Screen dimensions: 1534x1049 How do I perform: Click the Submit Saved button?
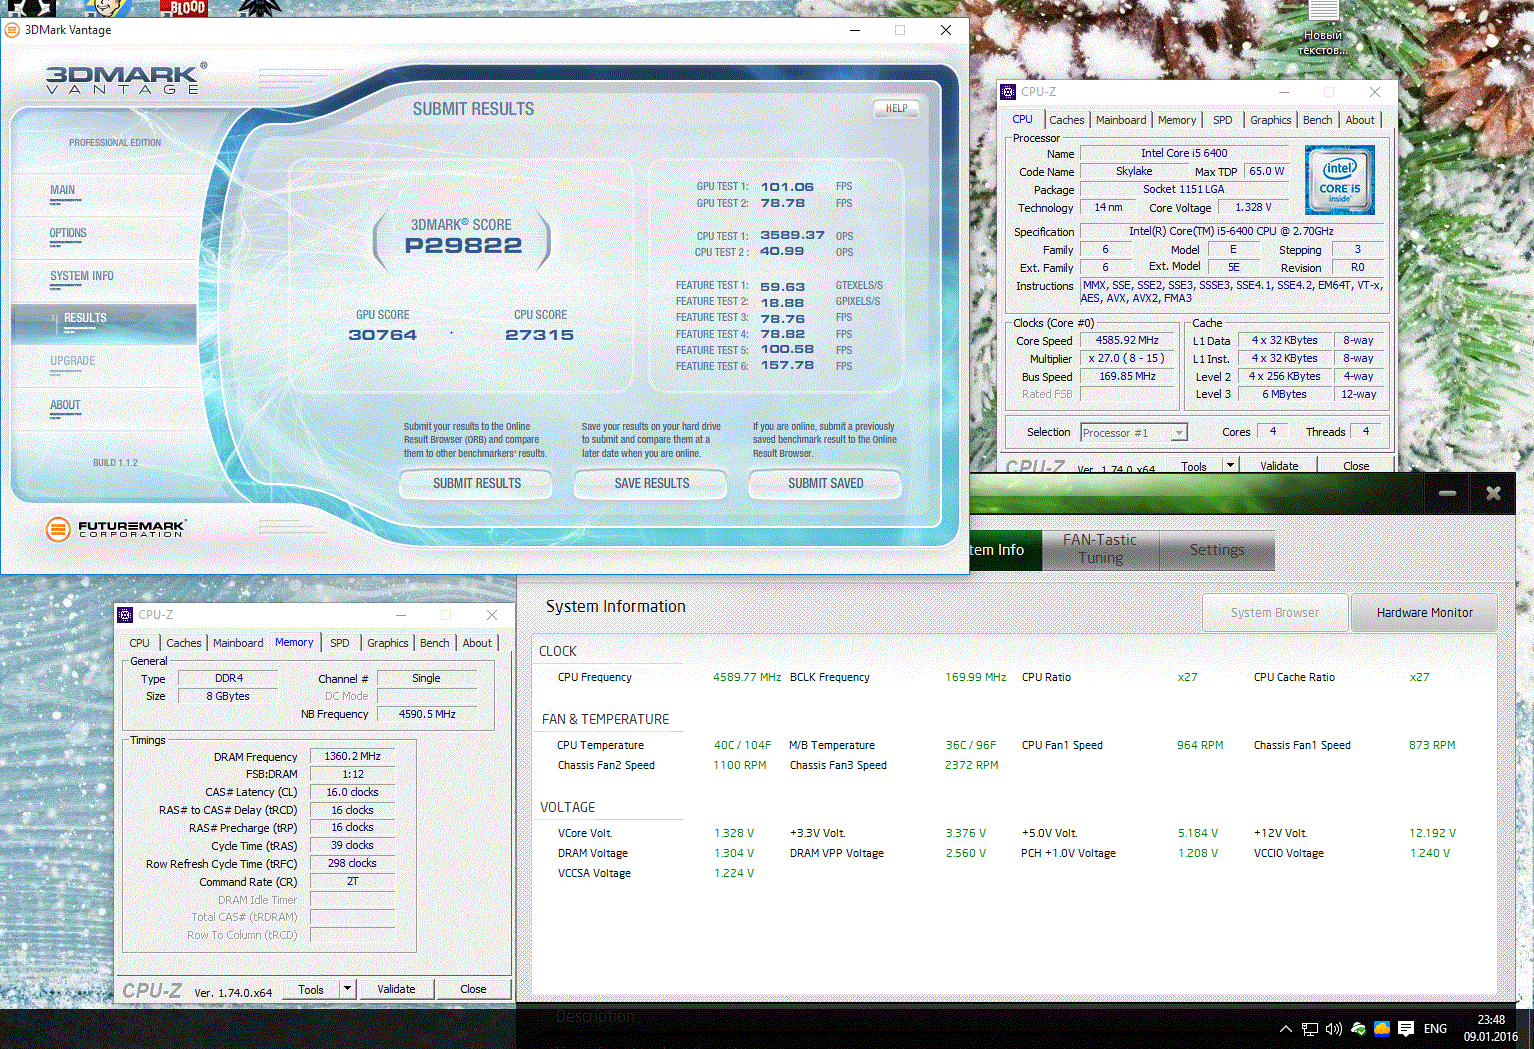click(x=826, y=484)
